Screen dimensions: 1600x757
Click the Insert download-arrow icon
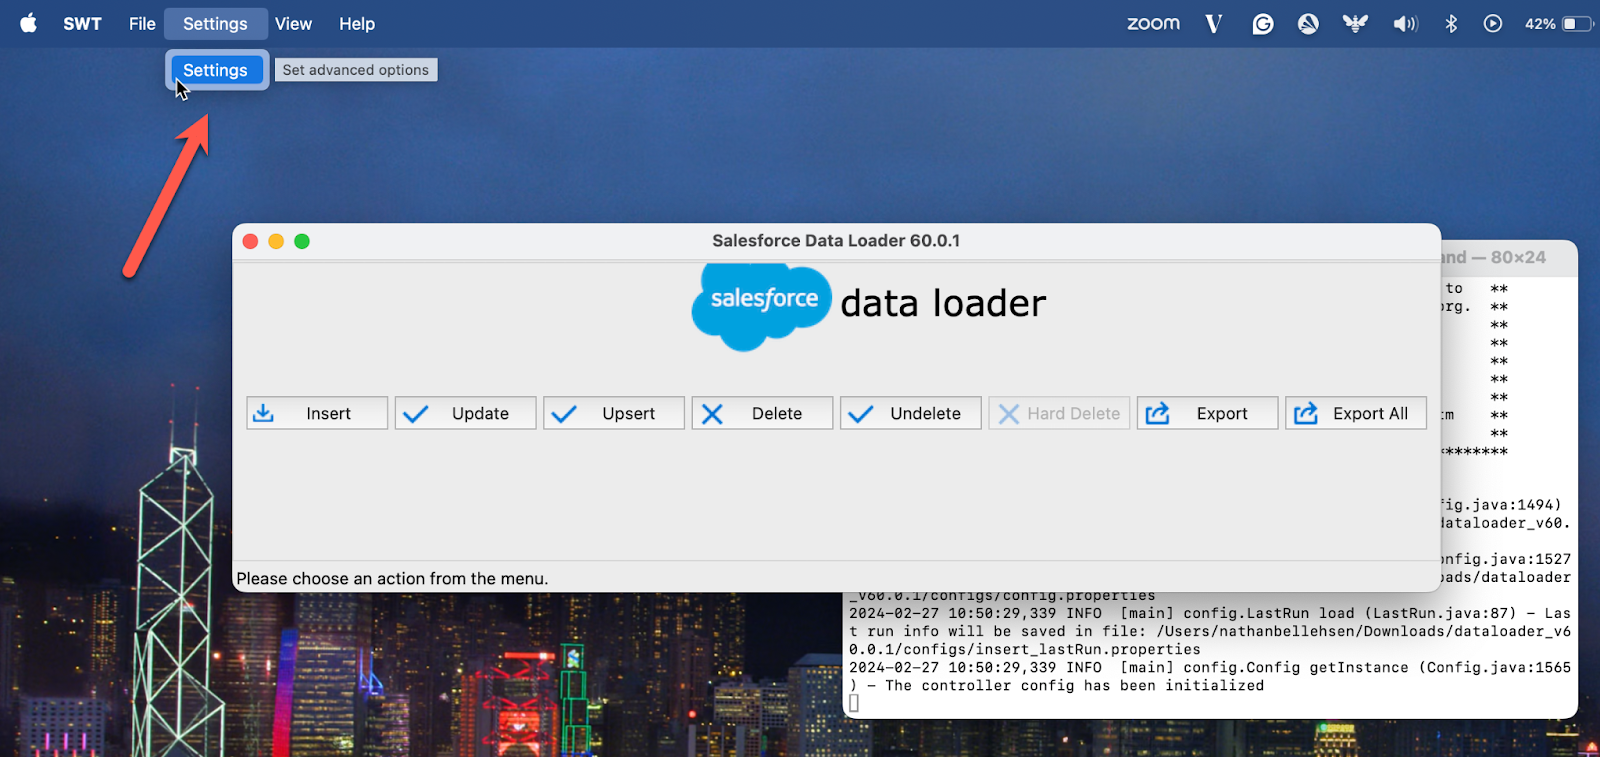point(263,413)
